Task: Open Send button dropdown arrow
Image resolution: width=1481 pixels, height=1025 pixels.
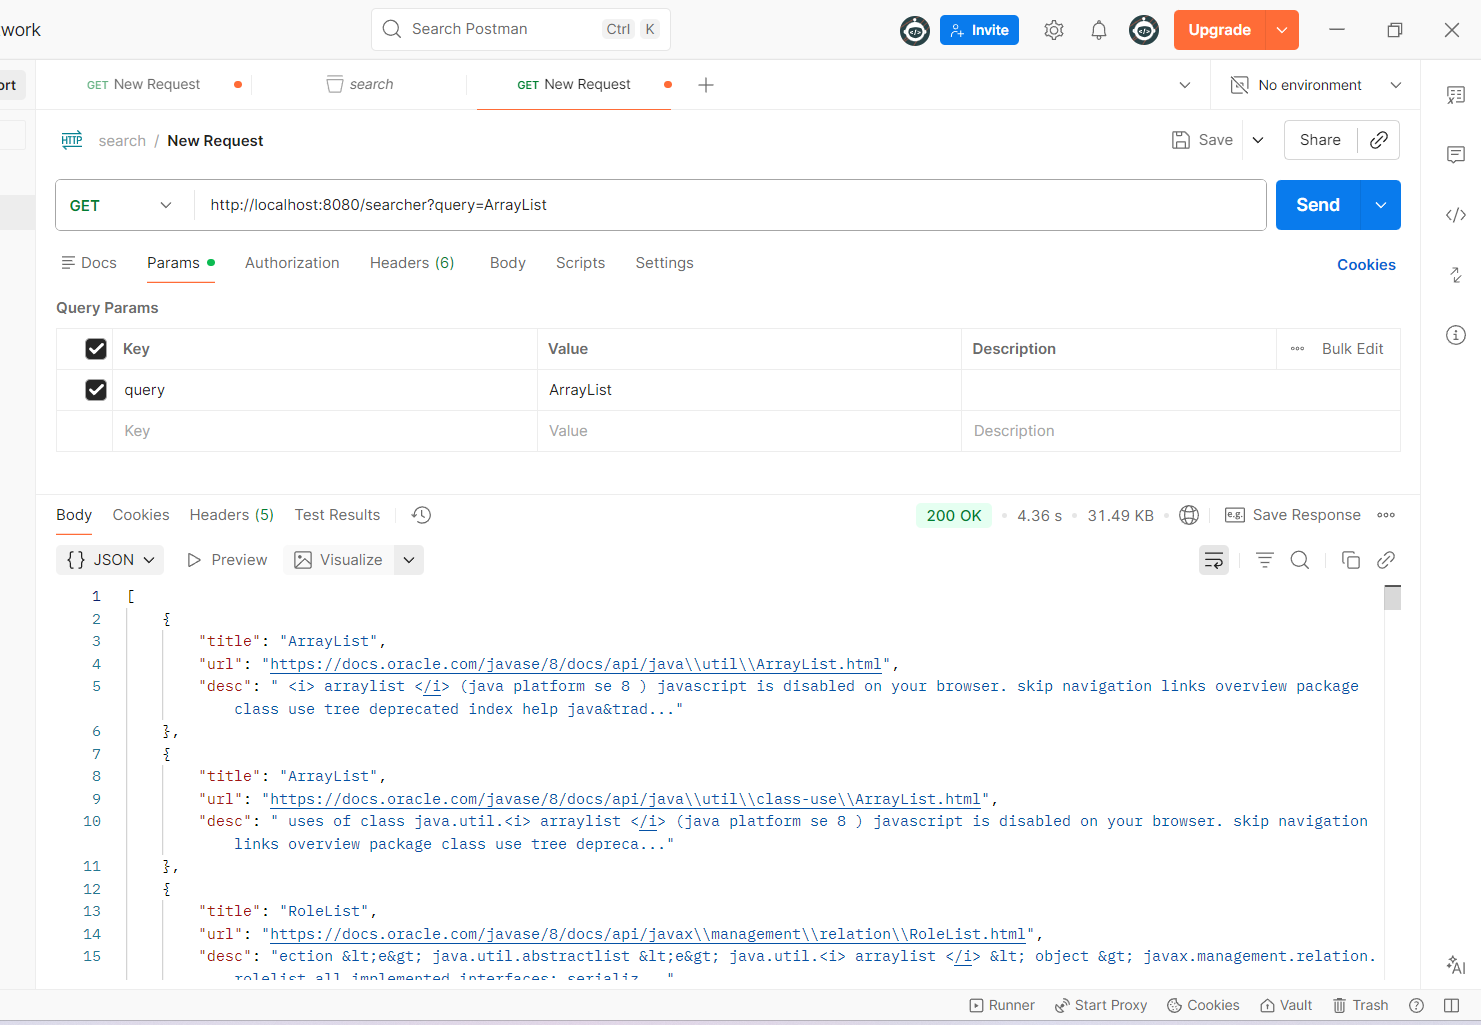Action: [x=1381, y=205]
